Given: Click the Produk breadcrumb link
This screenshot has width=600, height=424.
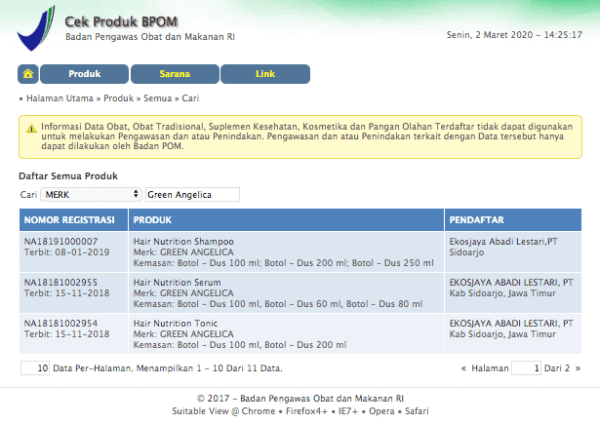Looking at the screenshot, I should click(x=119, y=98).
